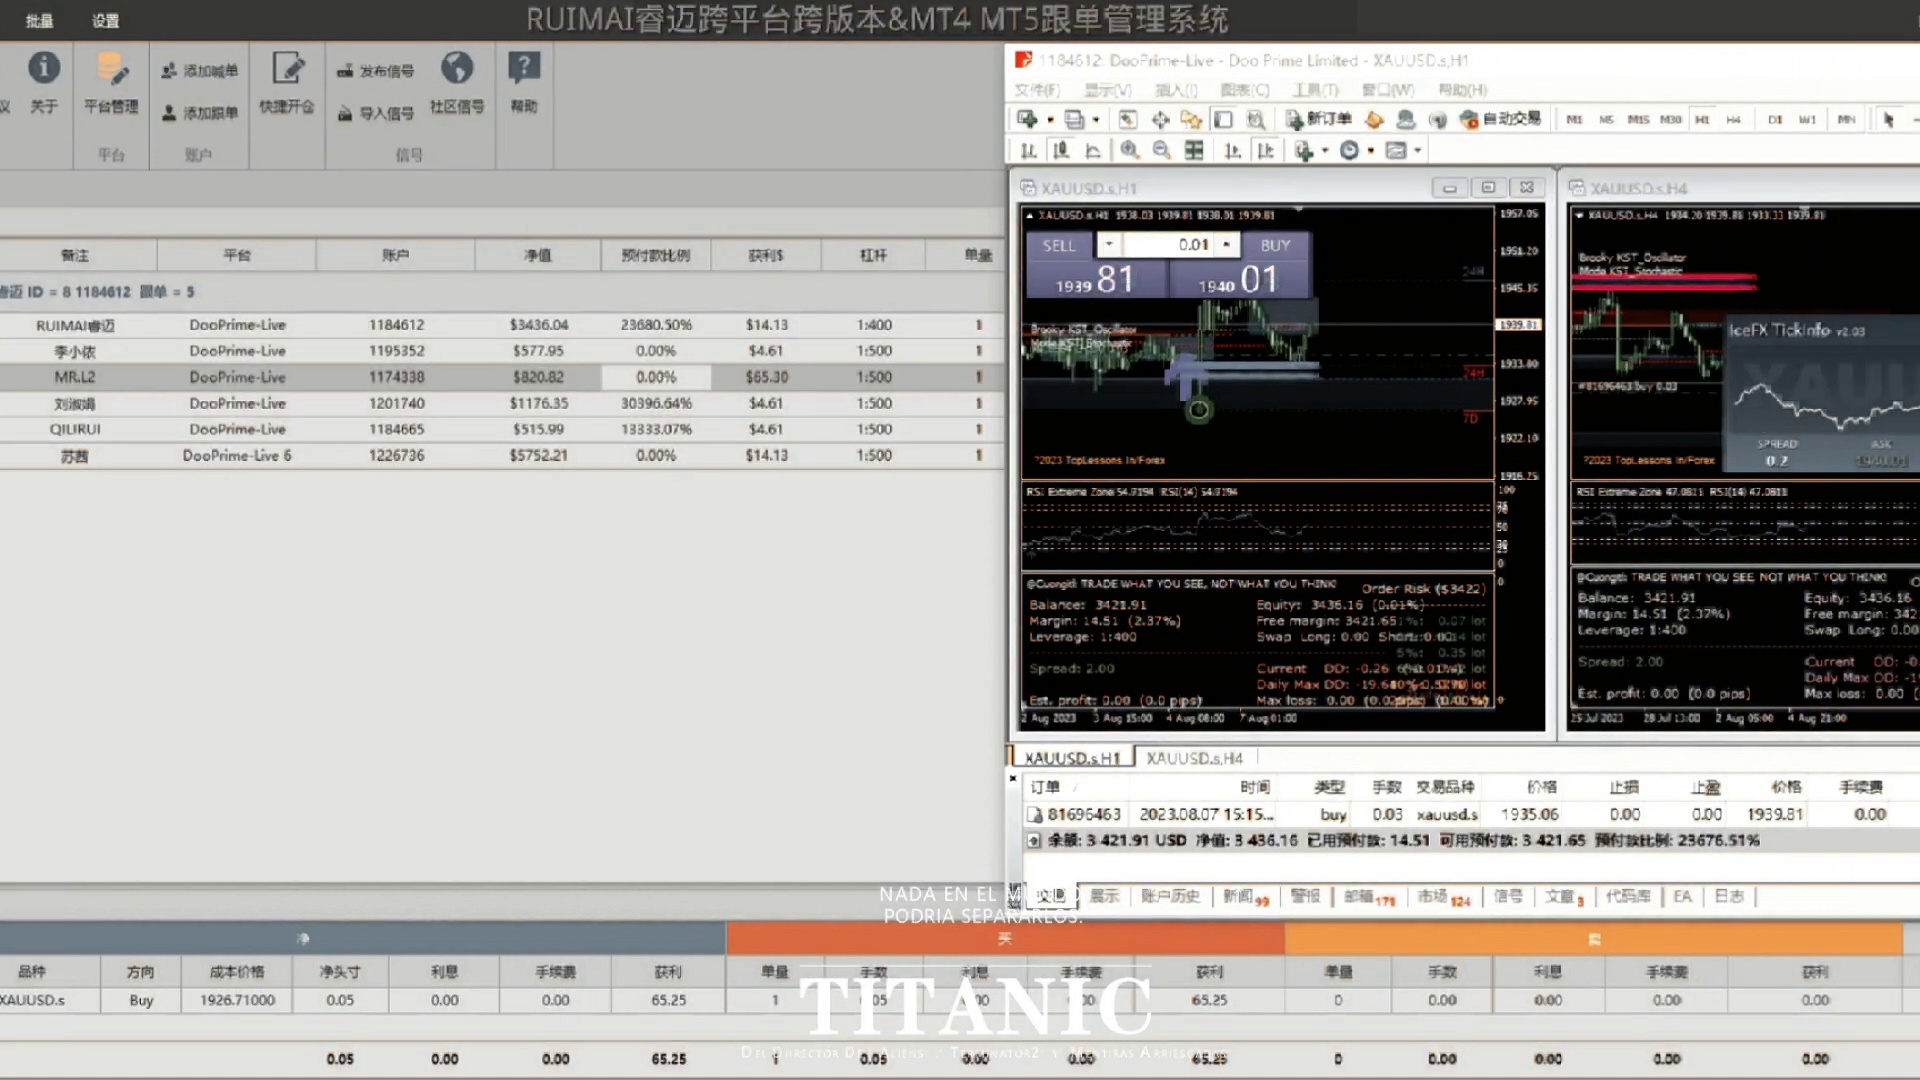The image size is (1920, 1080).
Task: Open the 图表(C) charts menu
Action: coord(1244,90)
